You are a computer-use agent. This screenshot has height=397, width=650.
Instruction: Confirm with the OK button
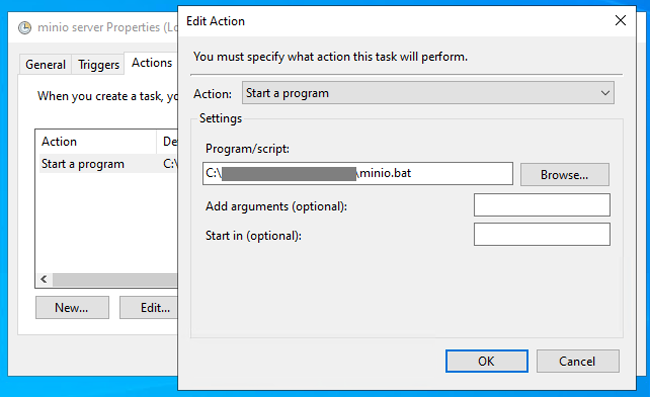pyautogui.click(x=486, y=361)
